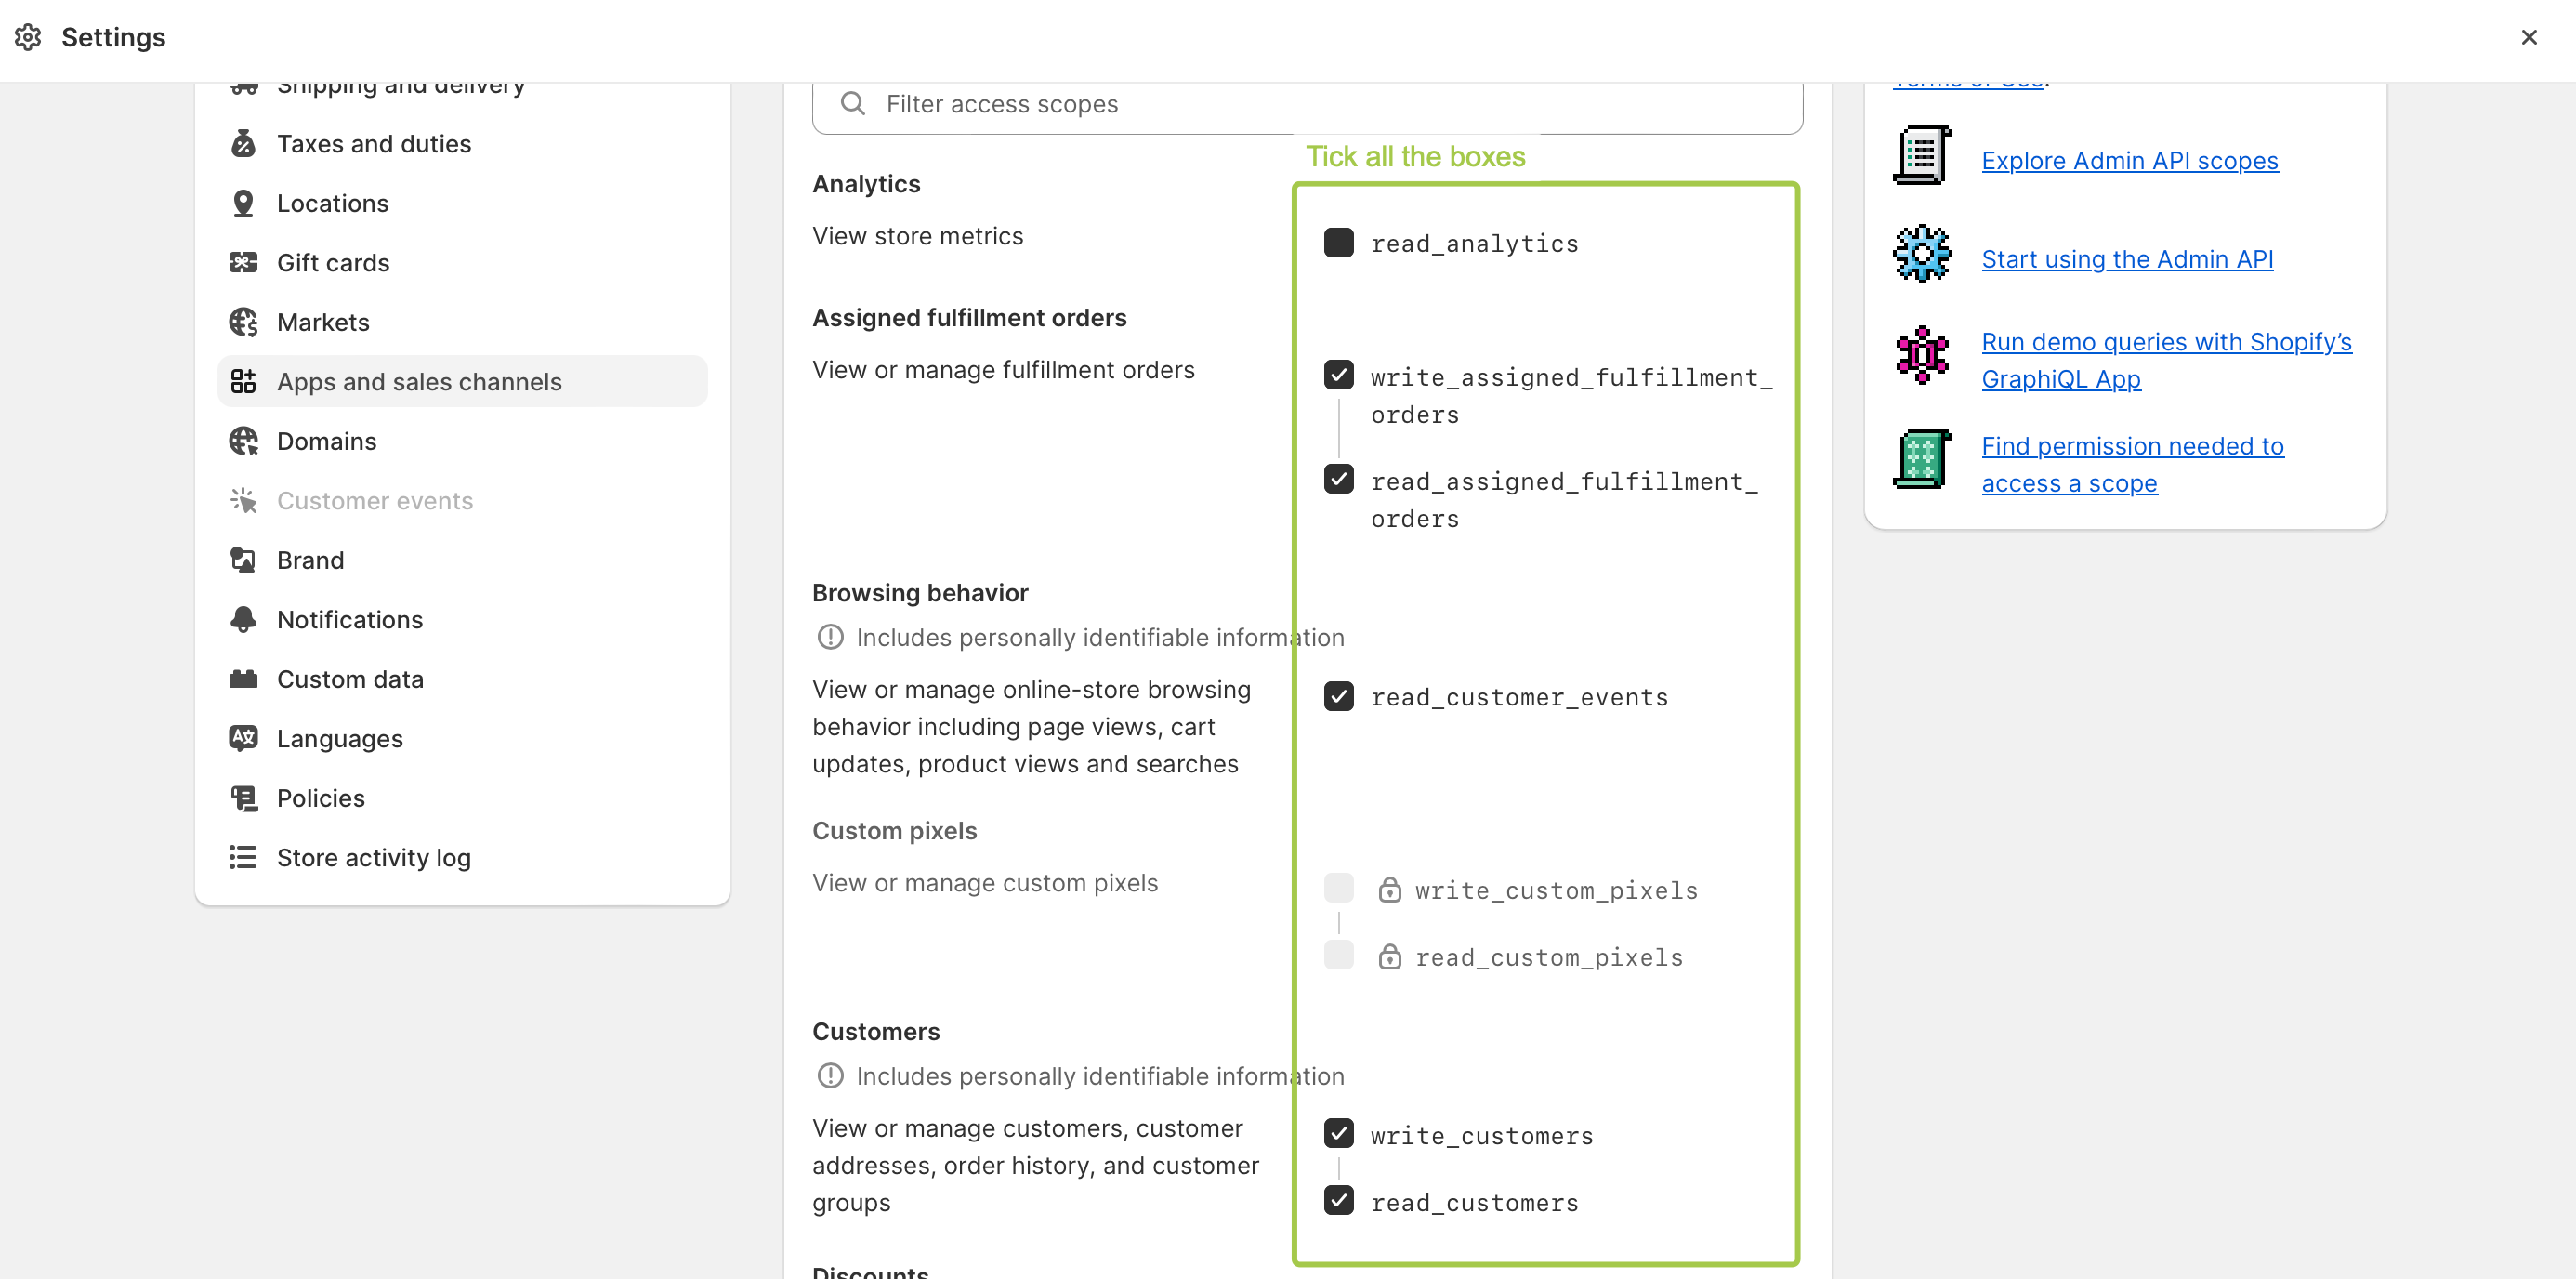2576x1279 pixels.
Task: Click the Brand icon in sidebar
Action: pos(243,560)
